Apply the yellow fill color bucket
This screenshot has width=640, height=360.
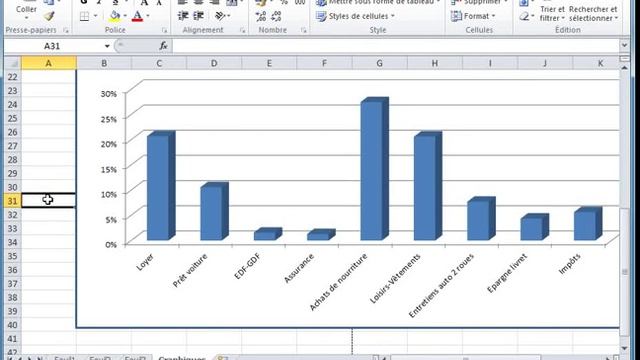point(115,16)
